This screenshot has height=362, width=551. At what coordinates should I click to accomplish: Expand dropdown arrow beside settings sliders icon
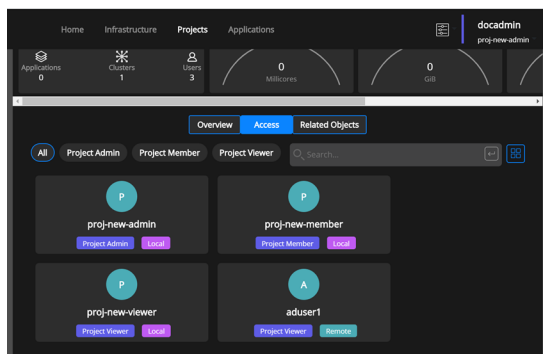[454, 29]
